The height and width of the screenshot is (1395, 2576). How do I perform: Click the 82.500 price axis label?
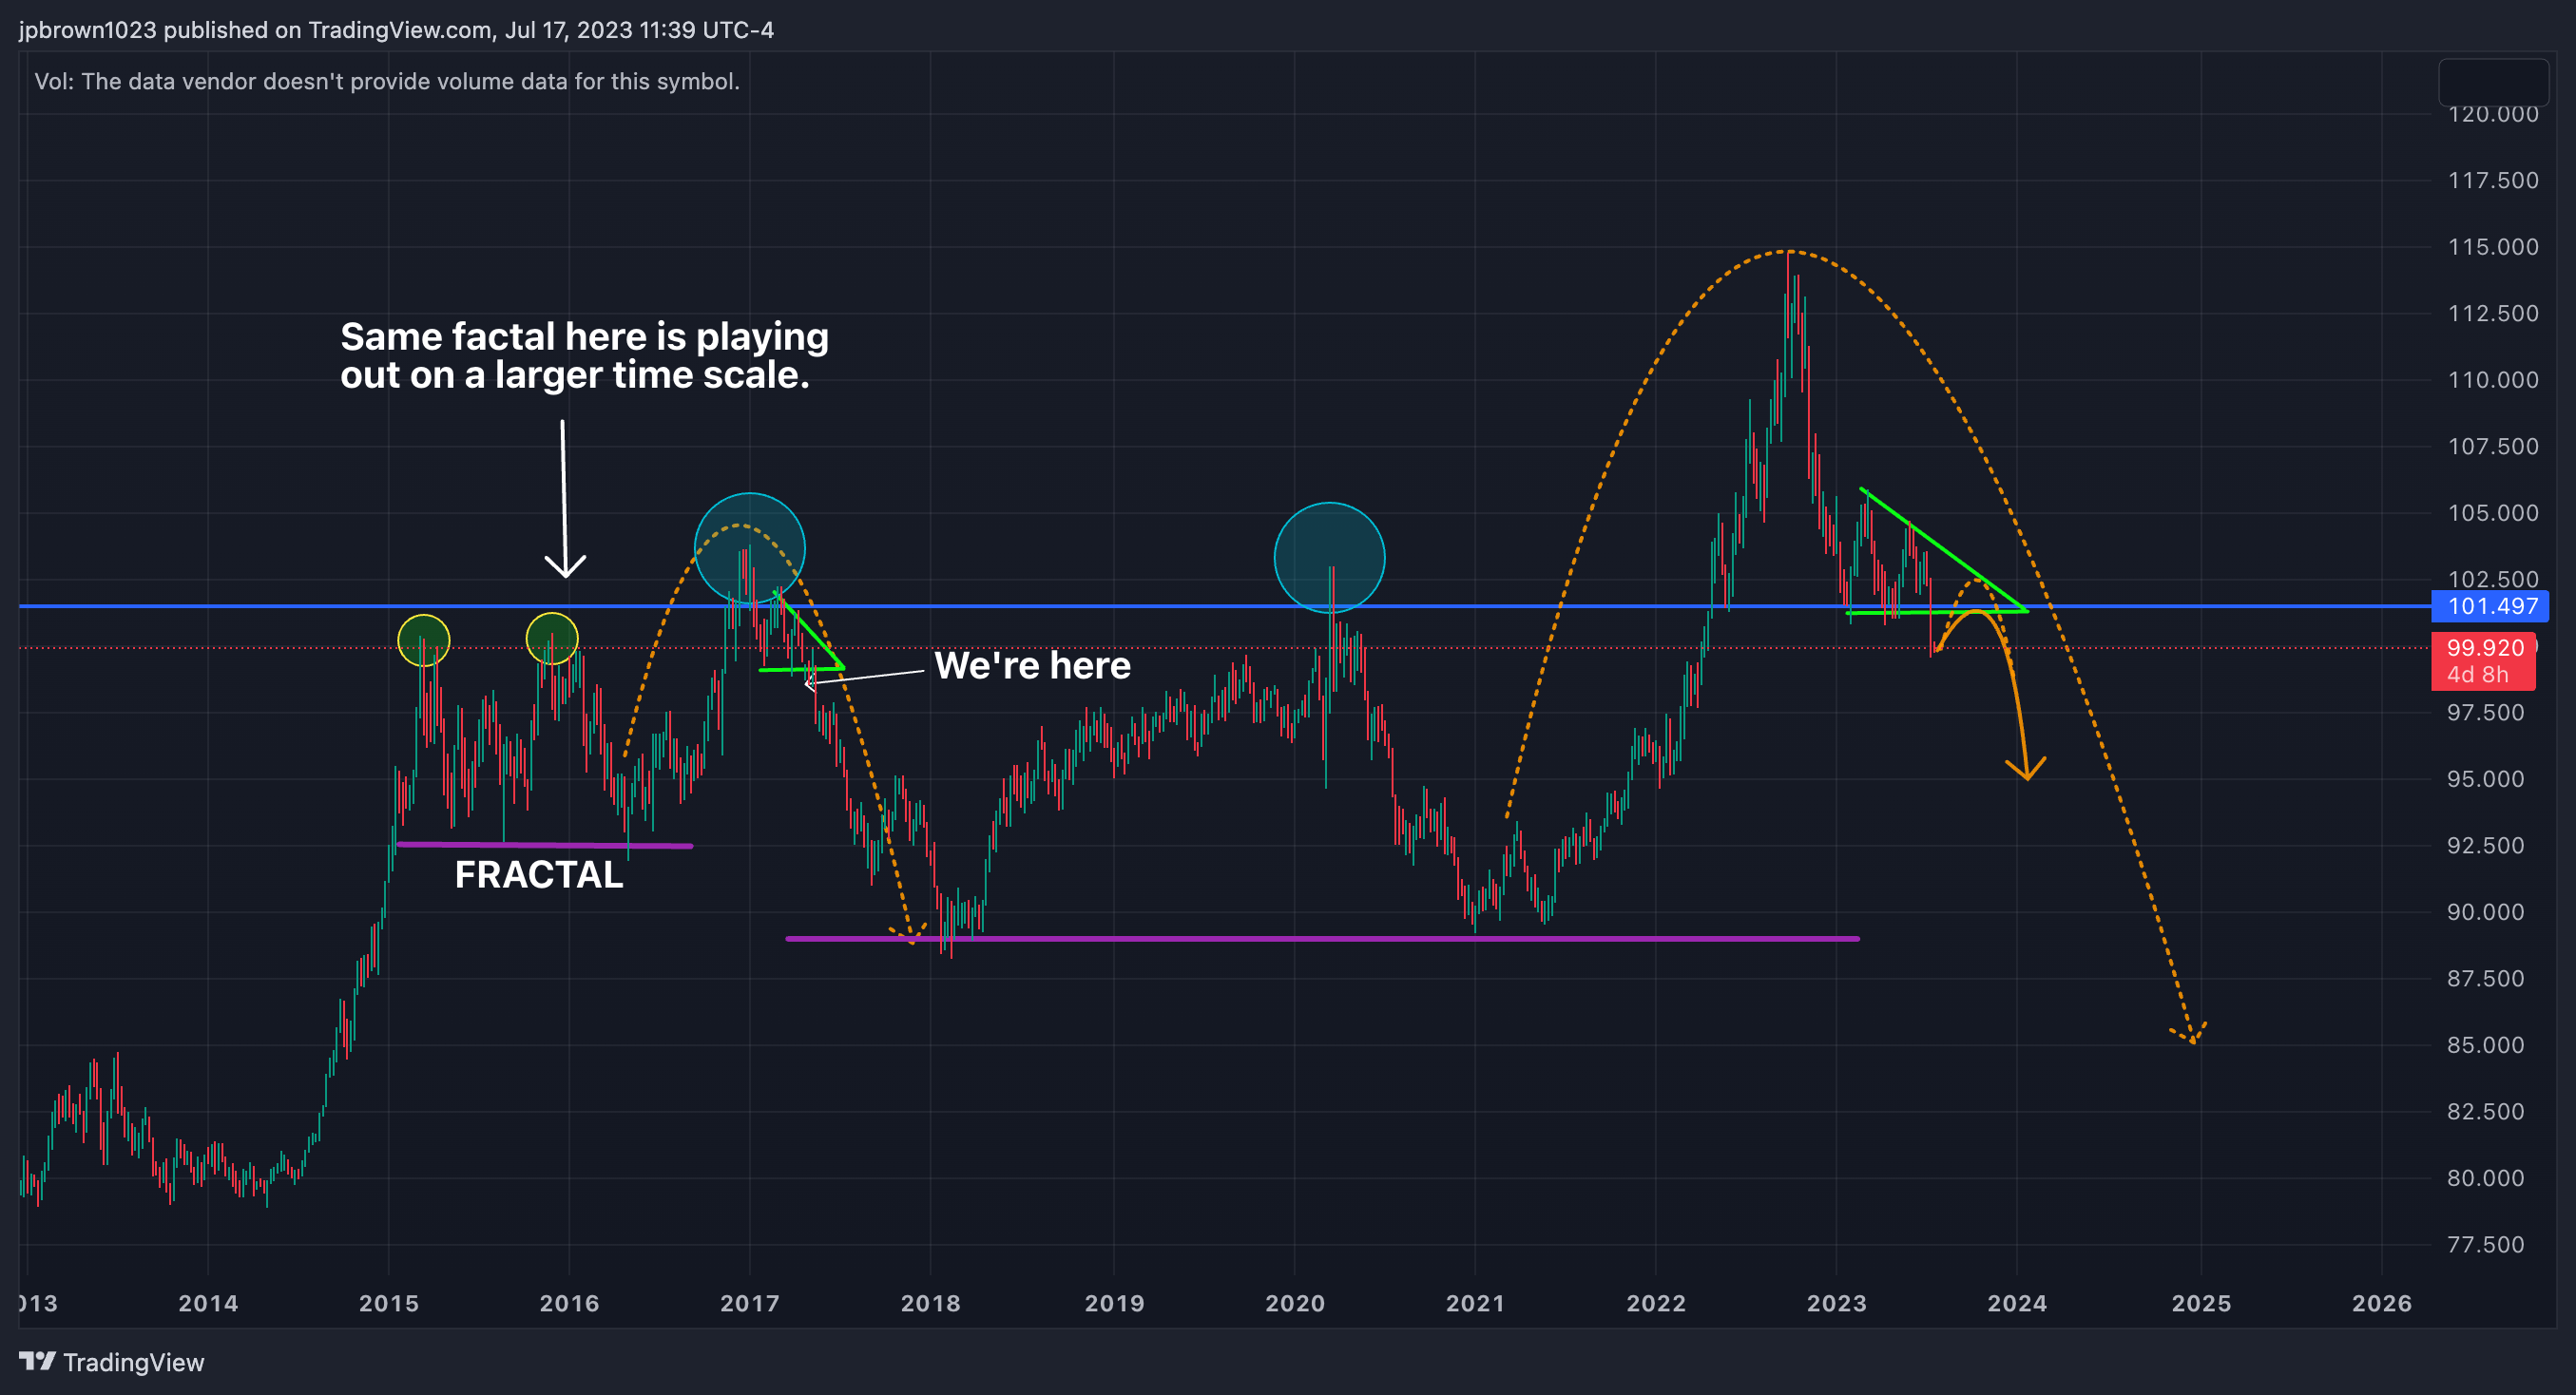pos(2485,1111)
